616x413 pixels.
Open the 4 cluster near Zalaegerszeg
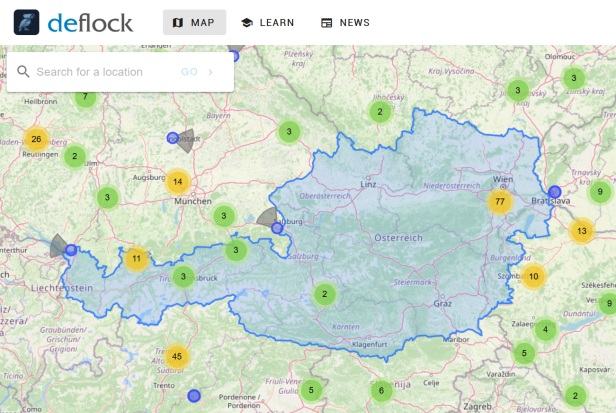tap(545, 329)
